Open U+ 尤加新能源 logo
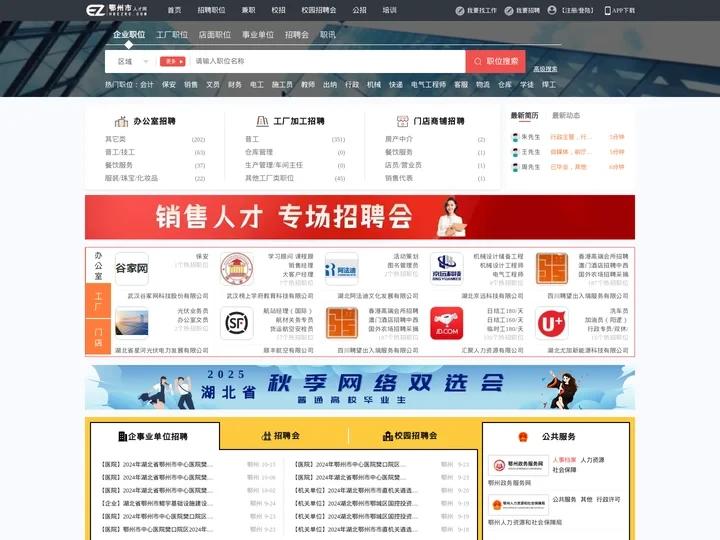 (x=552, y=323)
